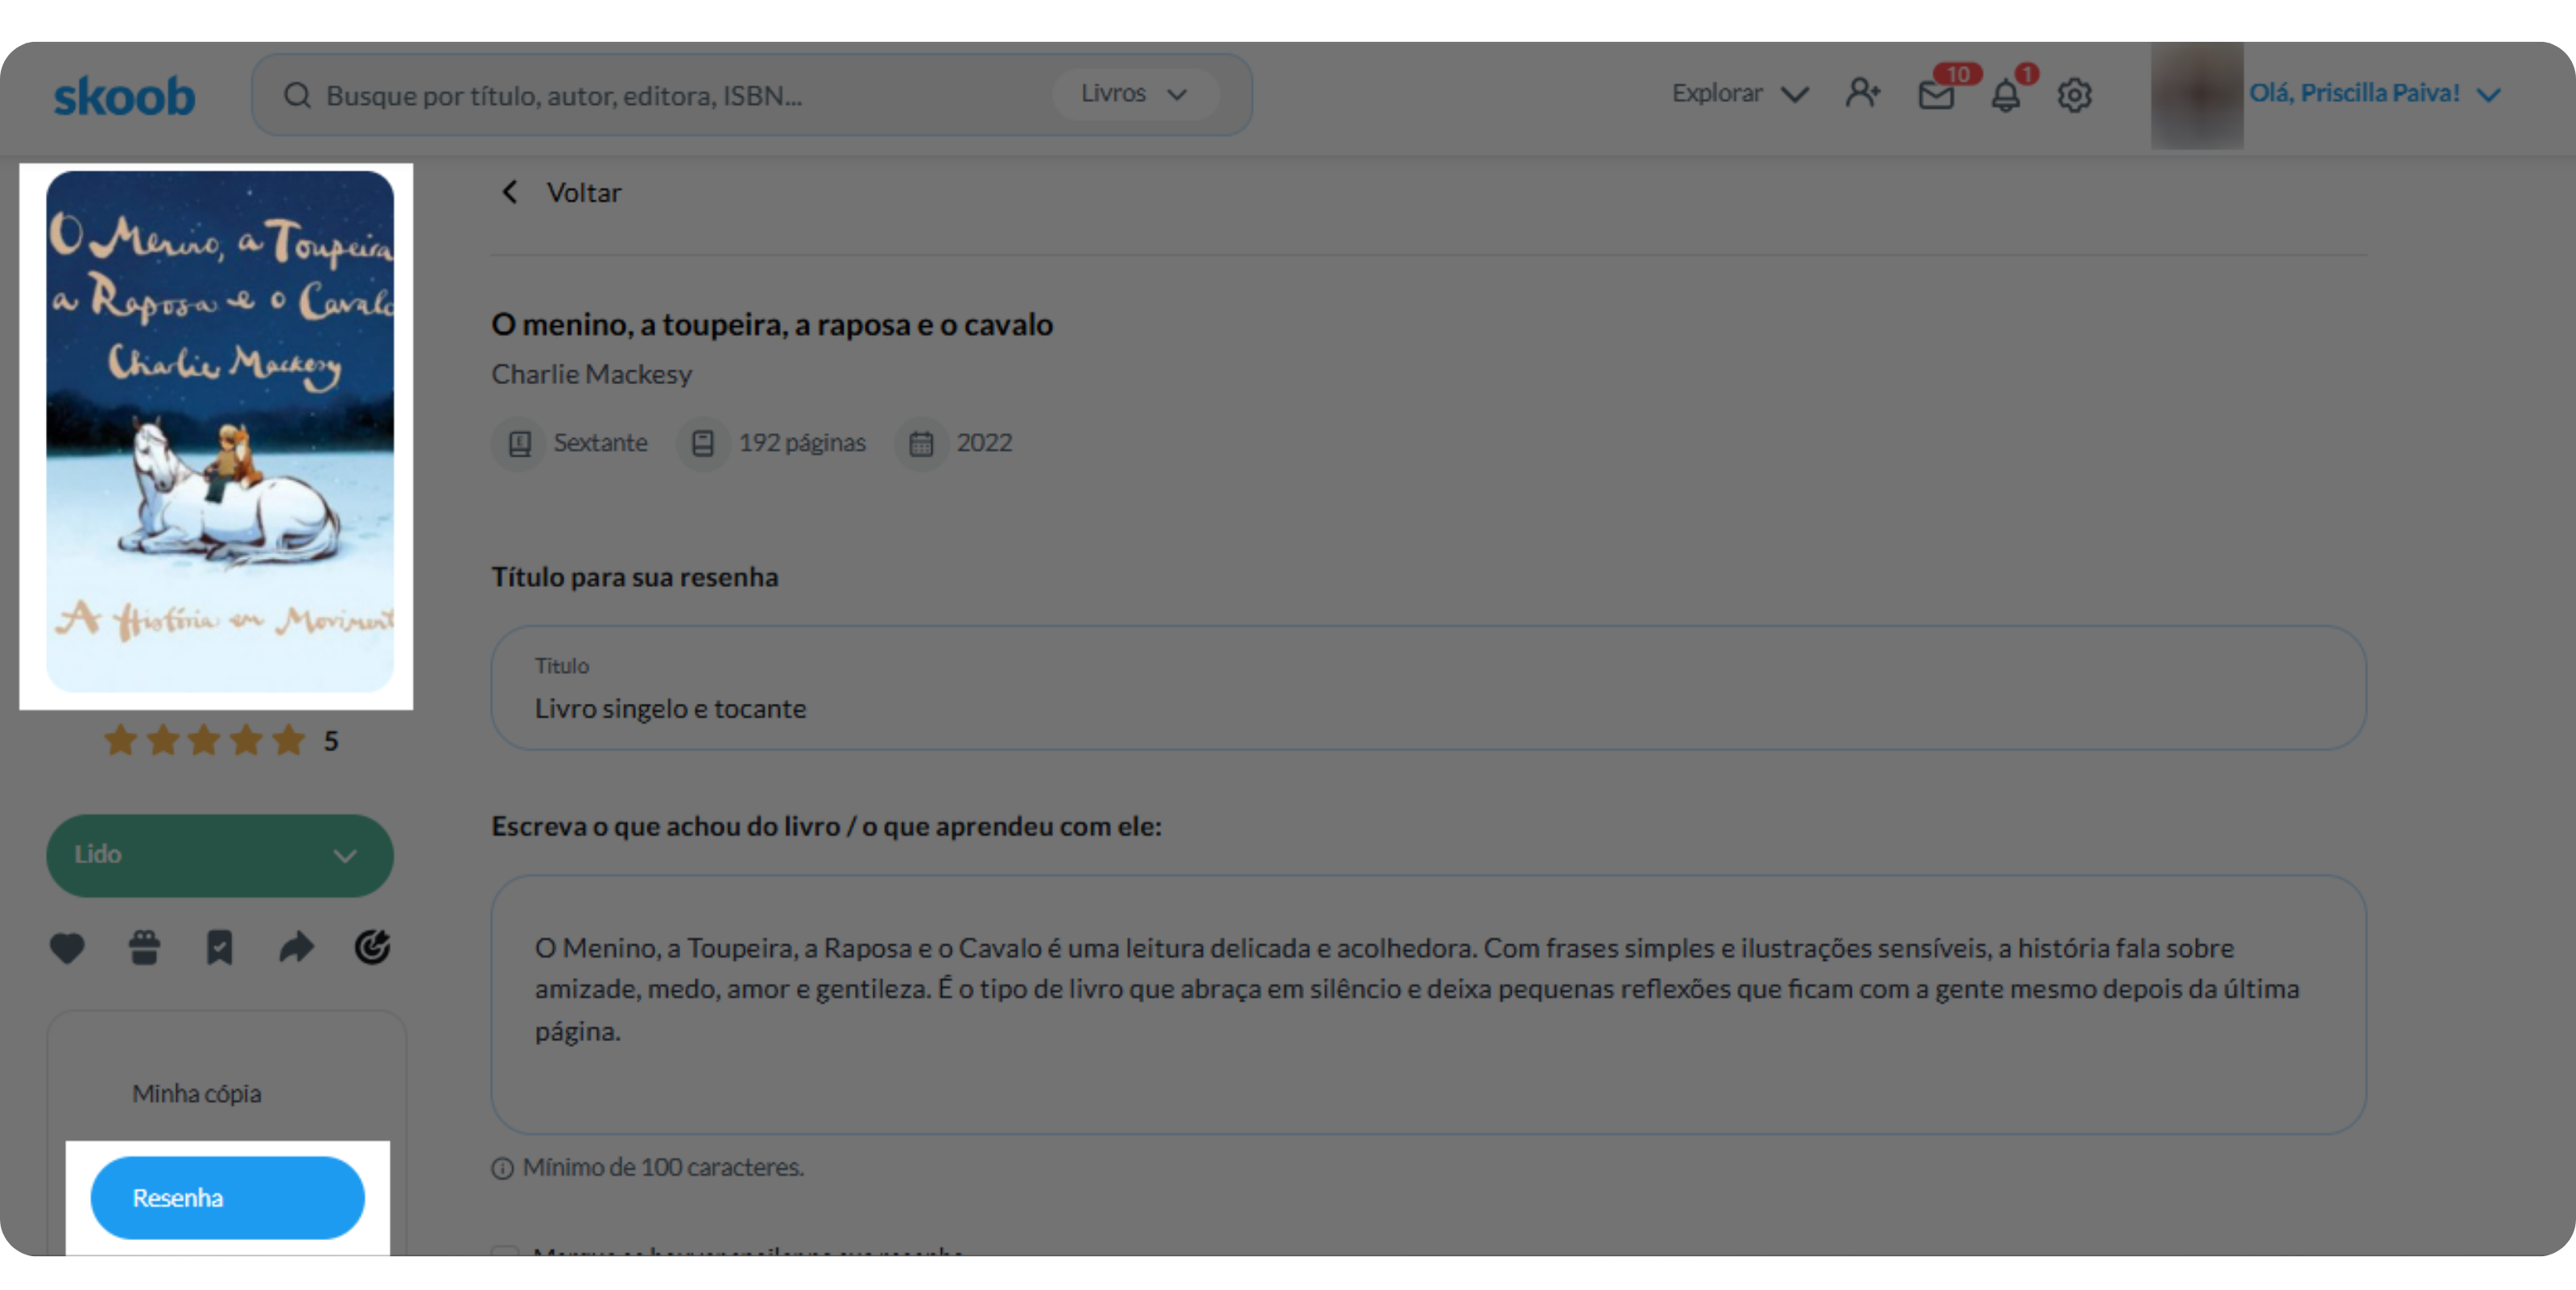Click the search magnifier icon
Image resolution: width=2576 pixels, height=1290 pixels.
(297, 95)
